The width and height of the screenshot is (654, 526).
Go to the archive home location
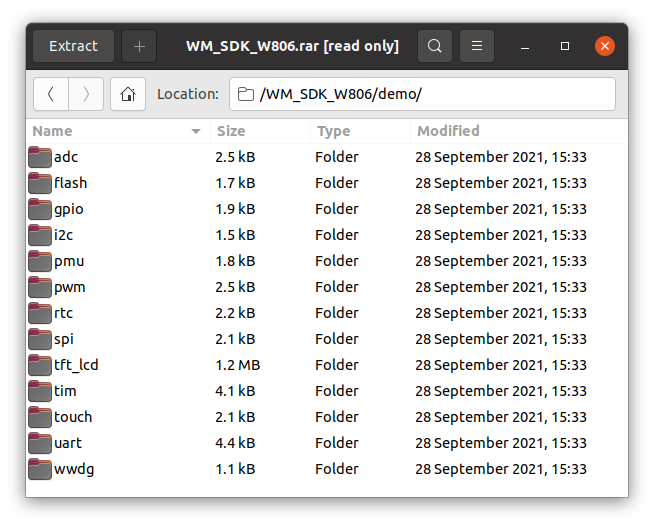tap(128, 94)
